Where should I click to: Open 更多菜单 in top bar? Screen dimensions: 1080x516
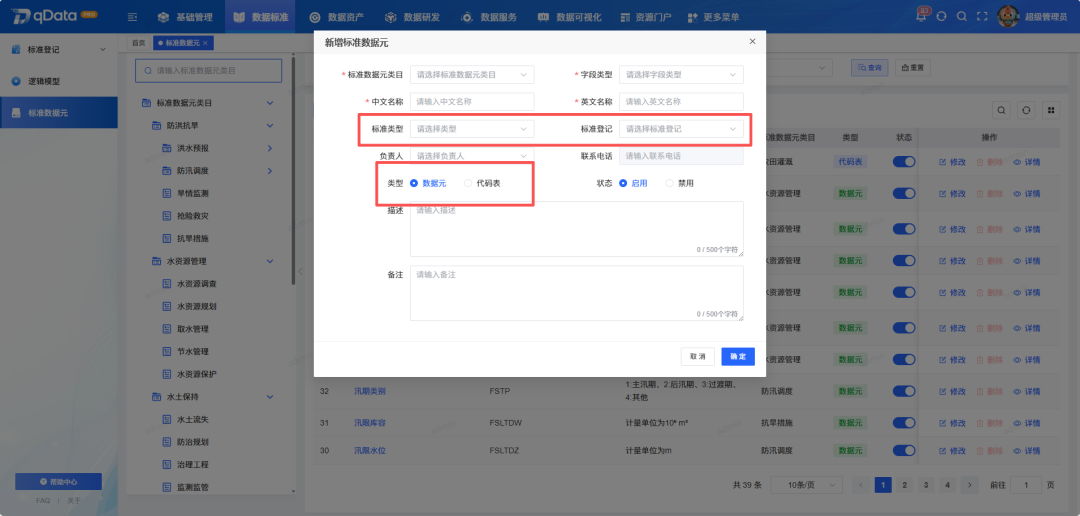(x=713, y=17)
